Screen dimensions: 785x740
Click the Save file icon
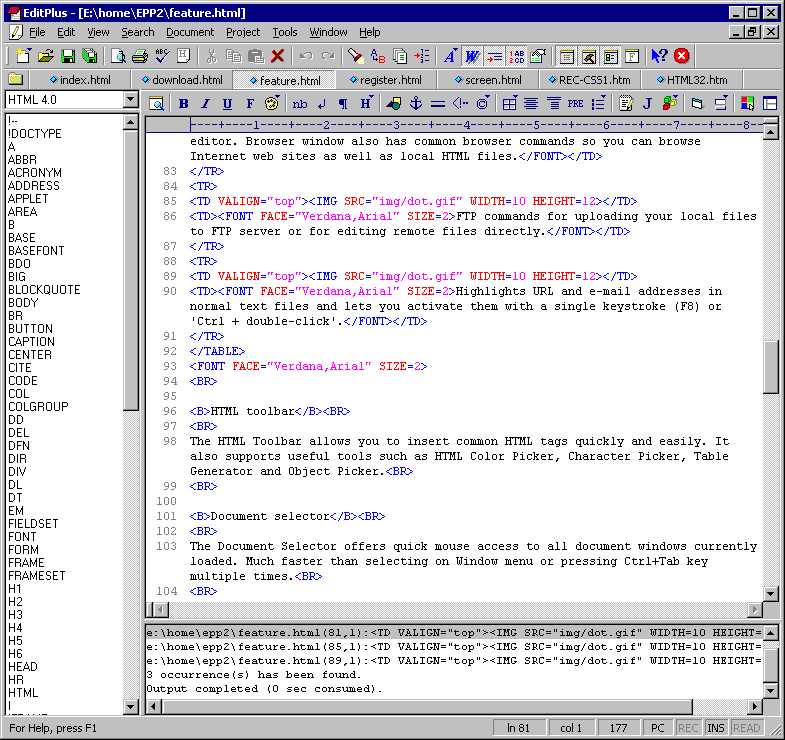tap(68, 56)
